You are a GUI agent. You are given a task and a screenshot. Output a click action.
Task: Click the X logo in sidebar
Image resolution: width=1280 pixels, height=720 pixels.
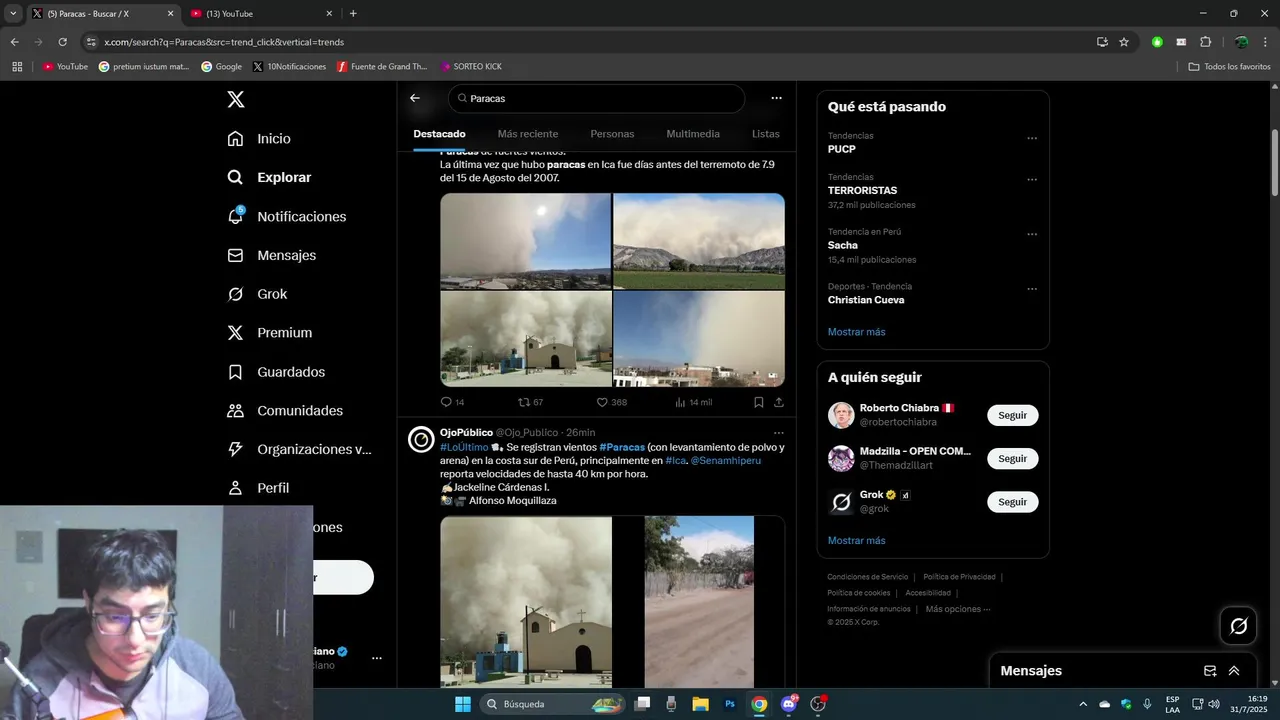tap(235, 99)
